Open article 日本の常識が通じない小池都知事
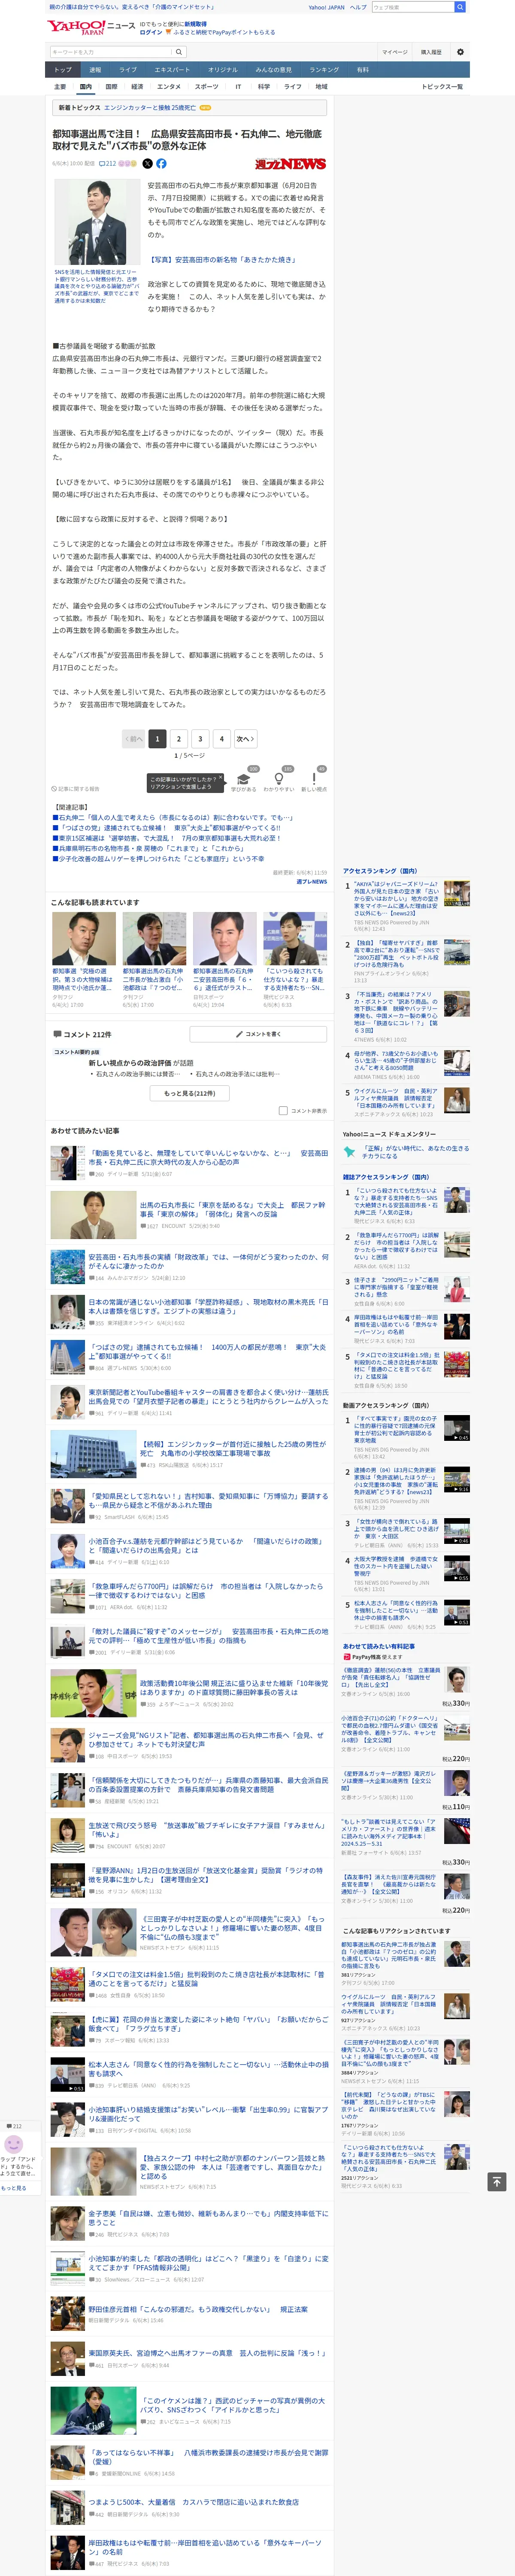This screenshot has height=2576, width=515. click(208, 1306)
